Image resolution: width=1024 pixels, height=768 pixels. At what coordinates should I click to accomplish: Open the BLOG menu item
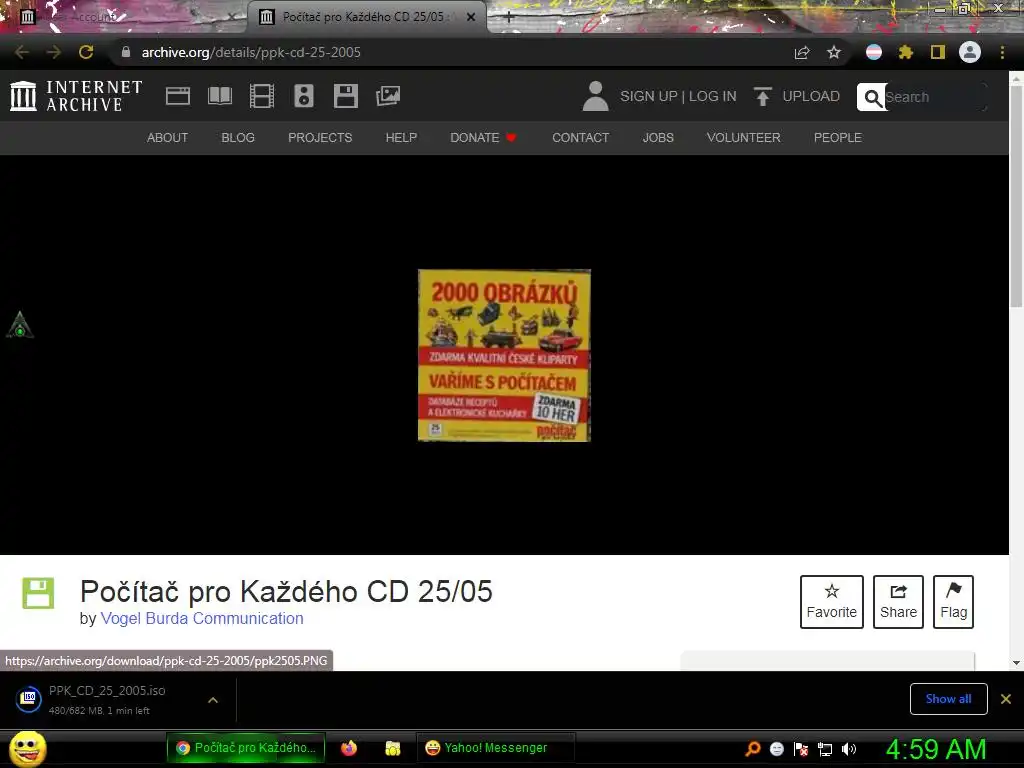238,138
